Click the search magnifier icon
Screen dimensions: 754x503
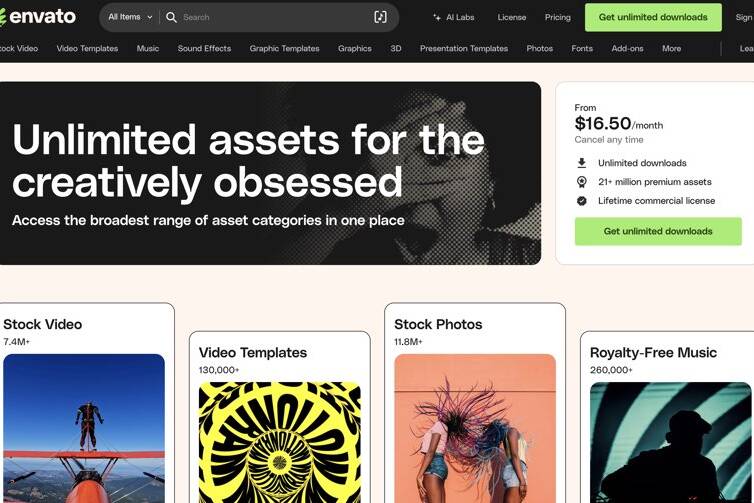click(171, 17)
